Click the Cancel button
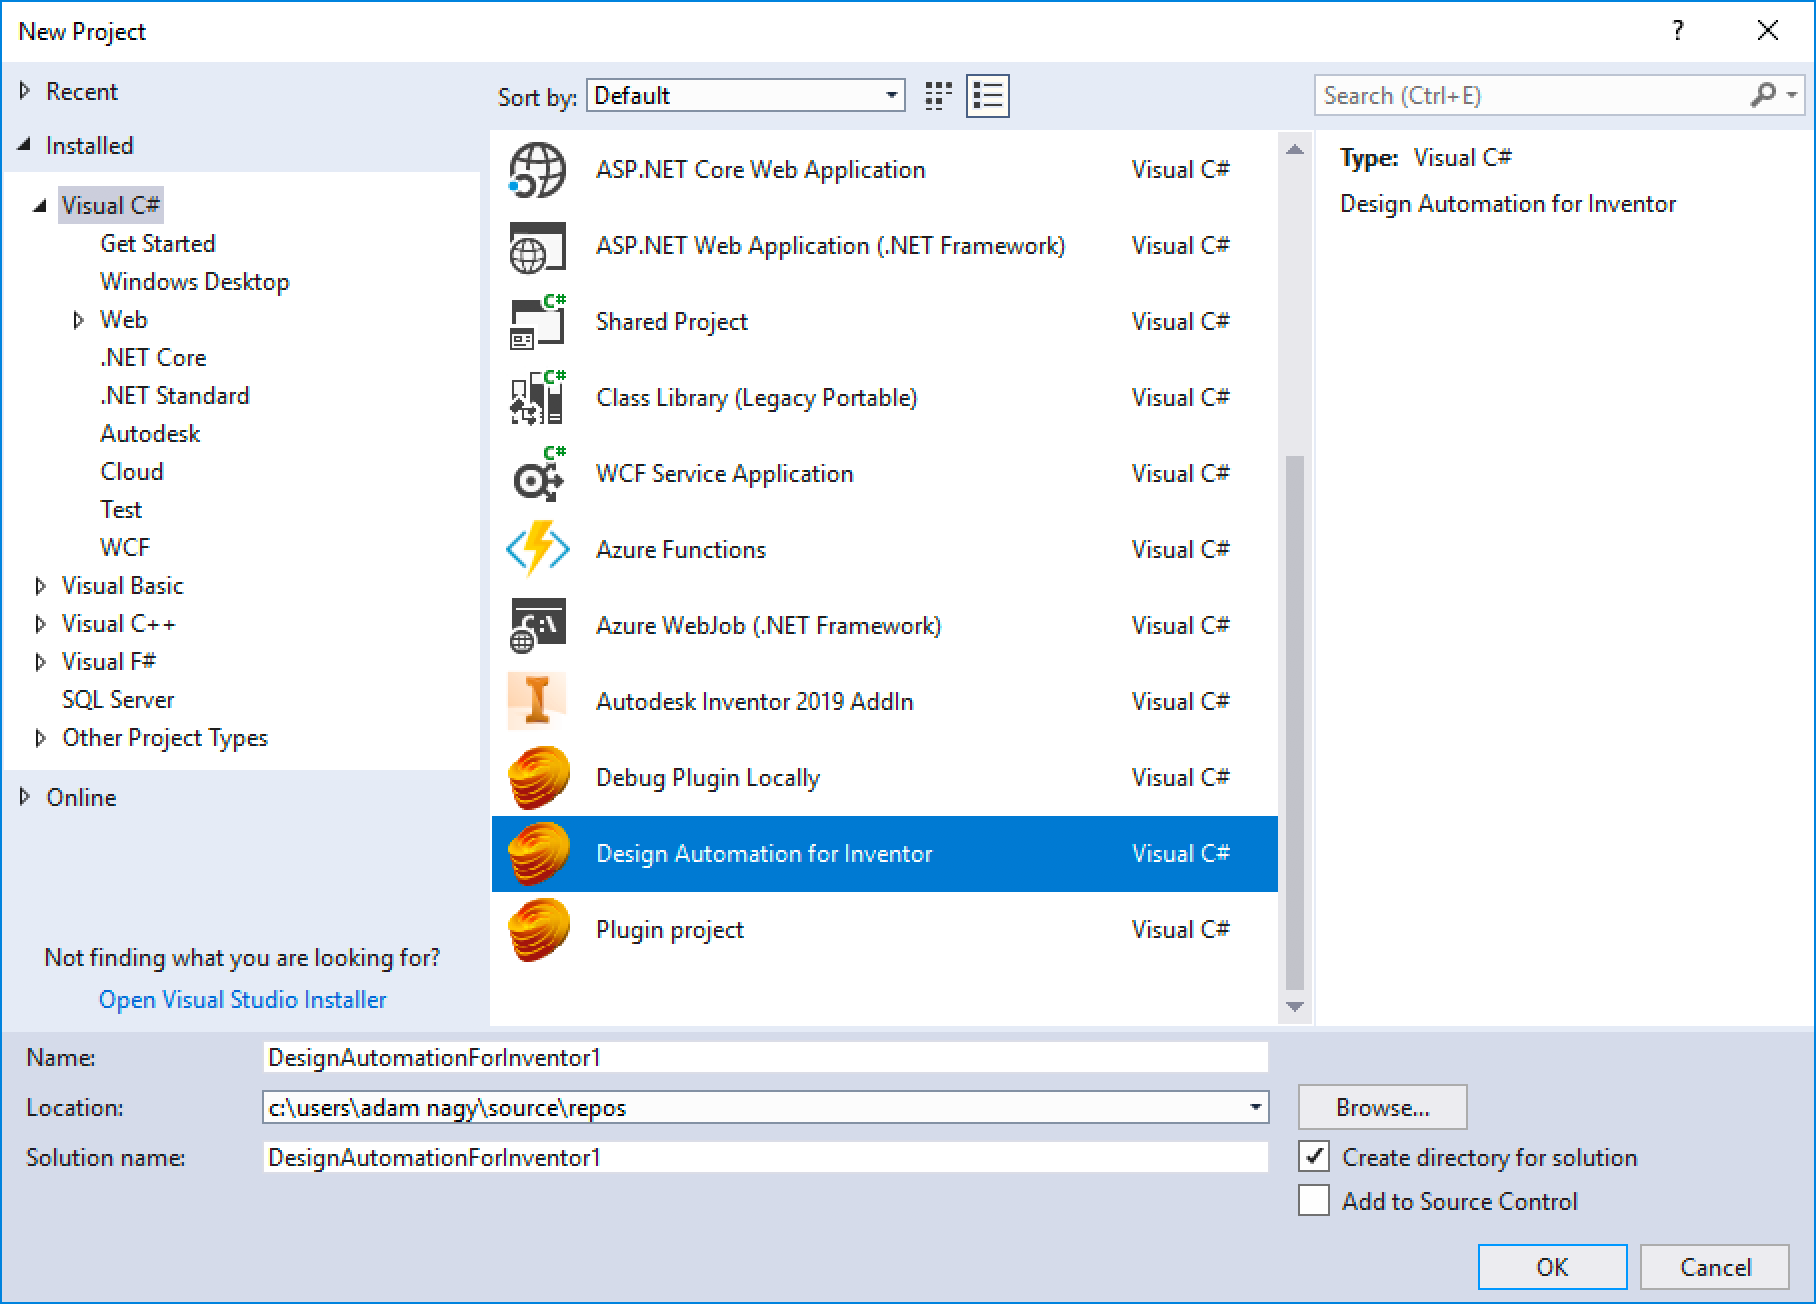The image size is (1816, 1304). click(1715, 1267)
